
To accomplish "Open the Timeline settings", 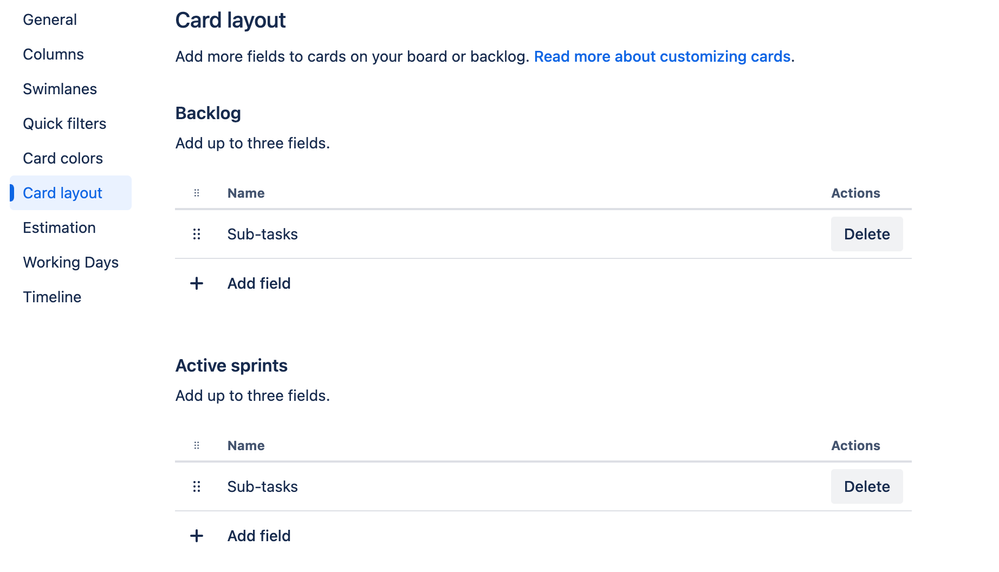I will click(x=52, y=297).
